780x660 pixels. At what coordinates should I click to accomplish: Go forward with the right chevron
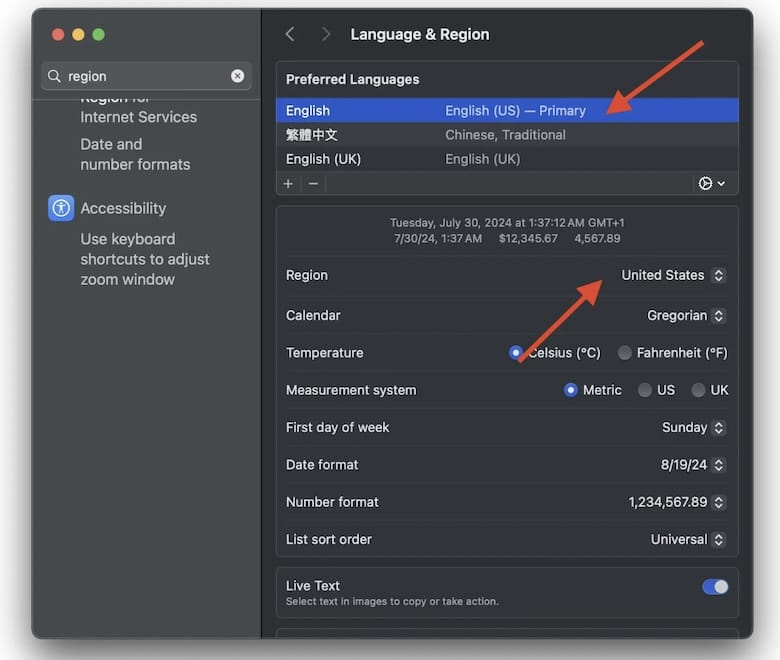coord(326,34)
